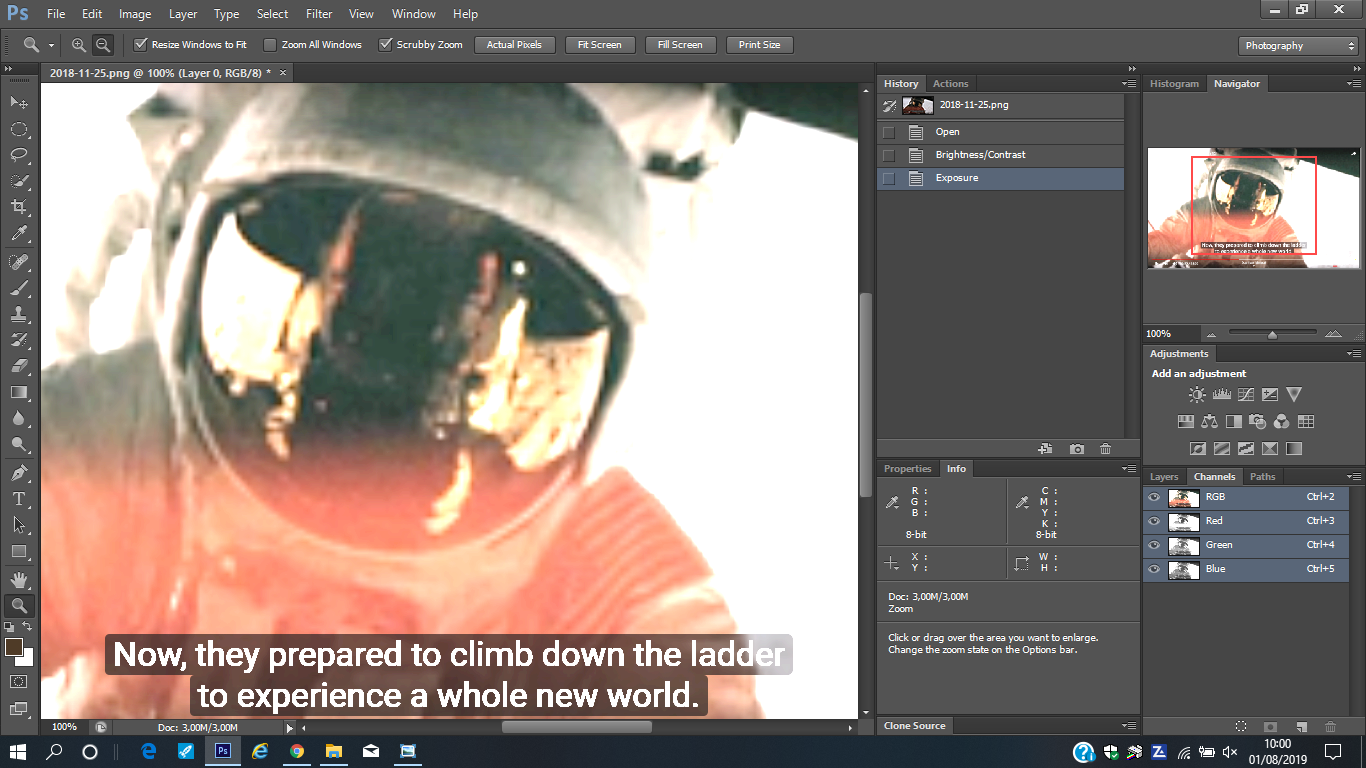Uncheck Resize Windows to Fit
Viewport: 1366px width, 768px height.
(x=141, y=45)
